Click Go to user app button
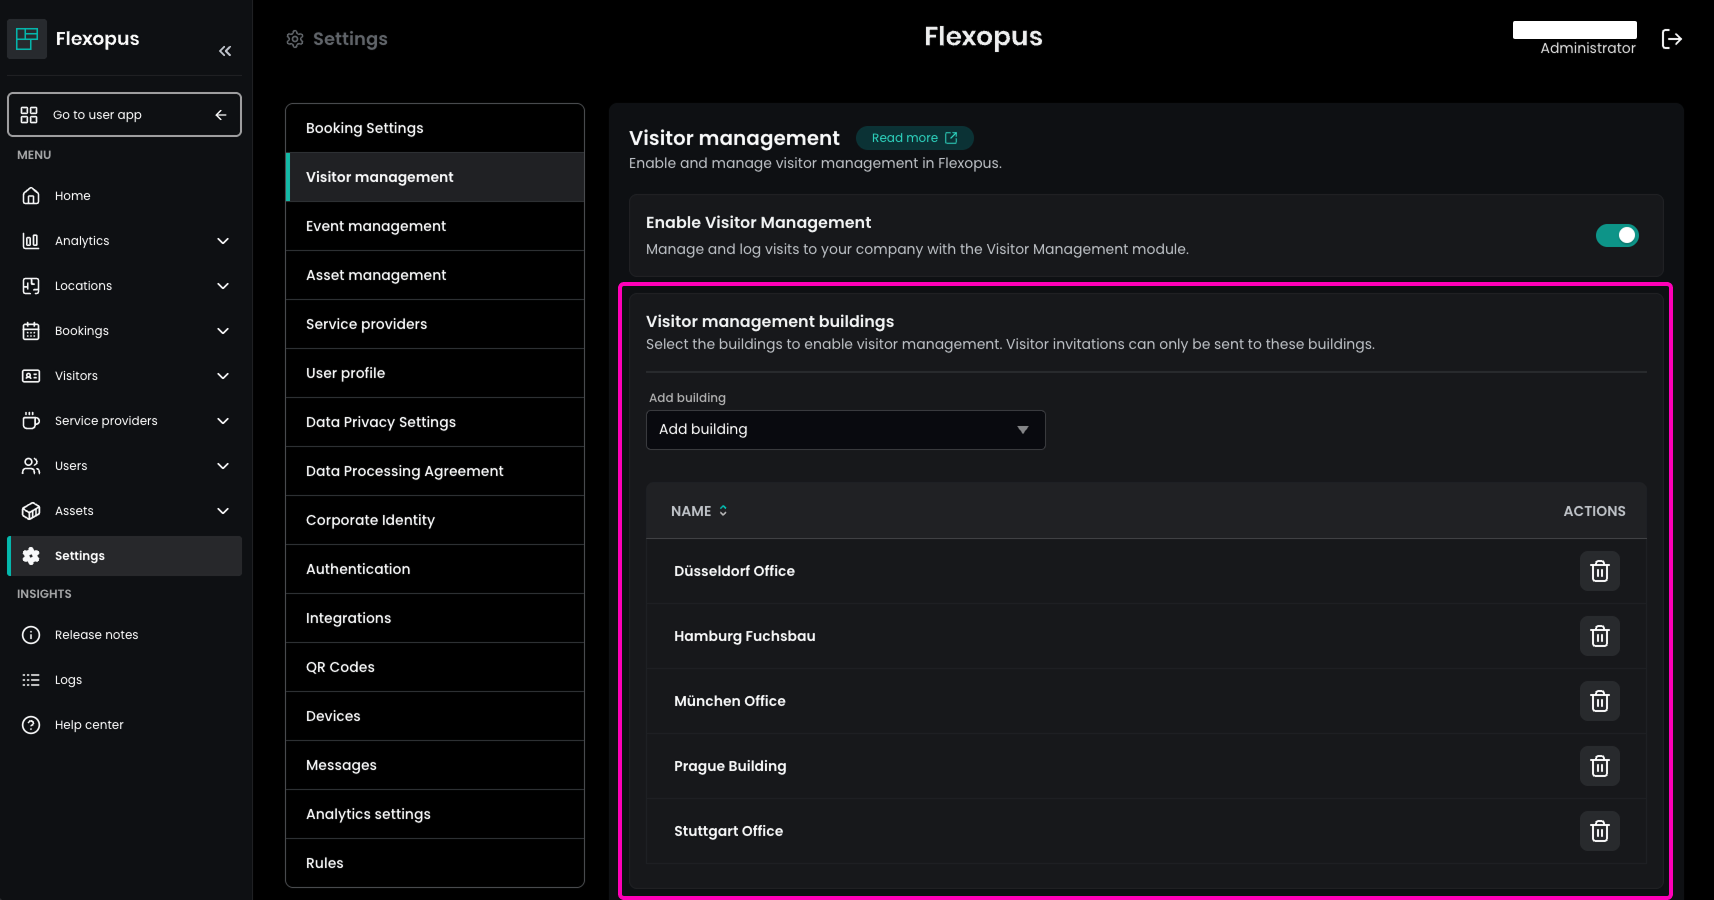The image size is (1714, 900). click(x=124, y=115)
